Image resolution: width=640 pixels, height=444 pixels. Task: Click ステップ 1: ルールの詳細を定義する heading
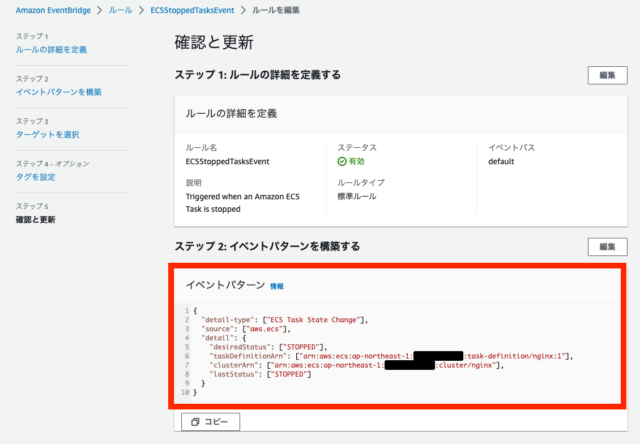click(x=258, y=75)
